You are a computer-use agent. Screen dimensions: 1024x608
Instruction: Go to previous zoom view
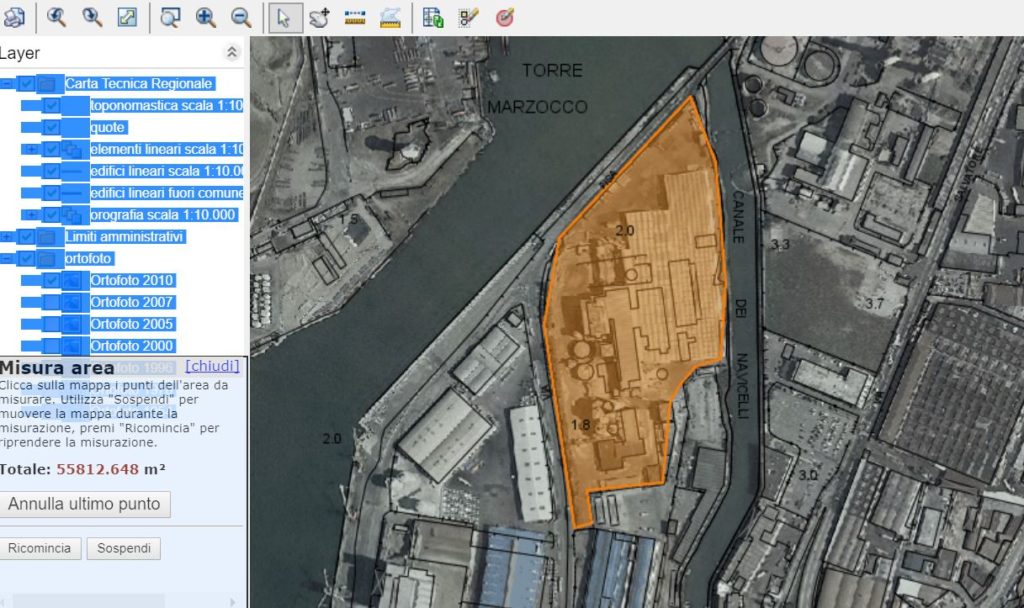pos(57,17)
